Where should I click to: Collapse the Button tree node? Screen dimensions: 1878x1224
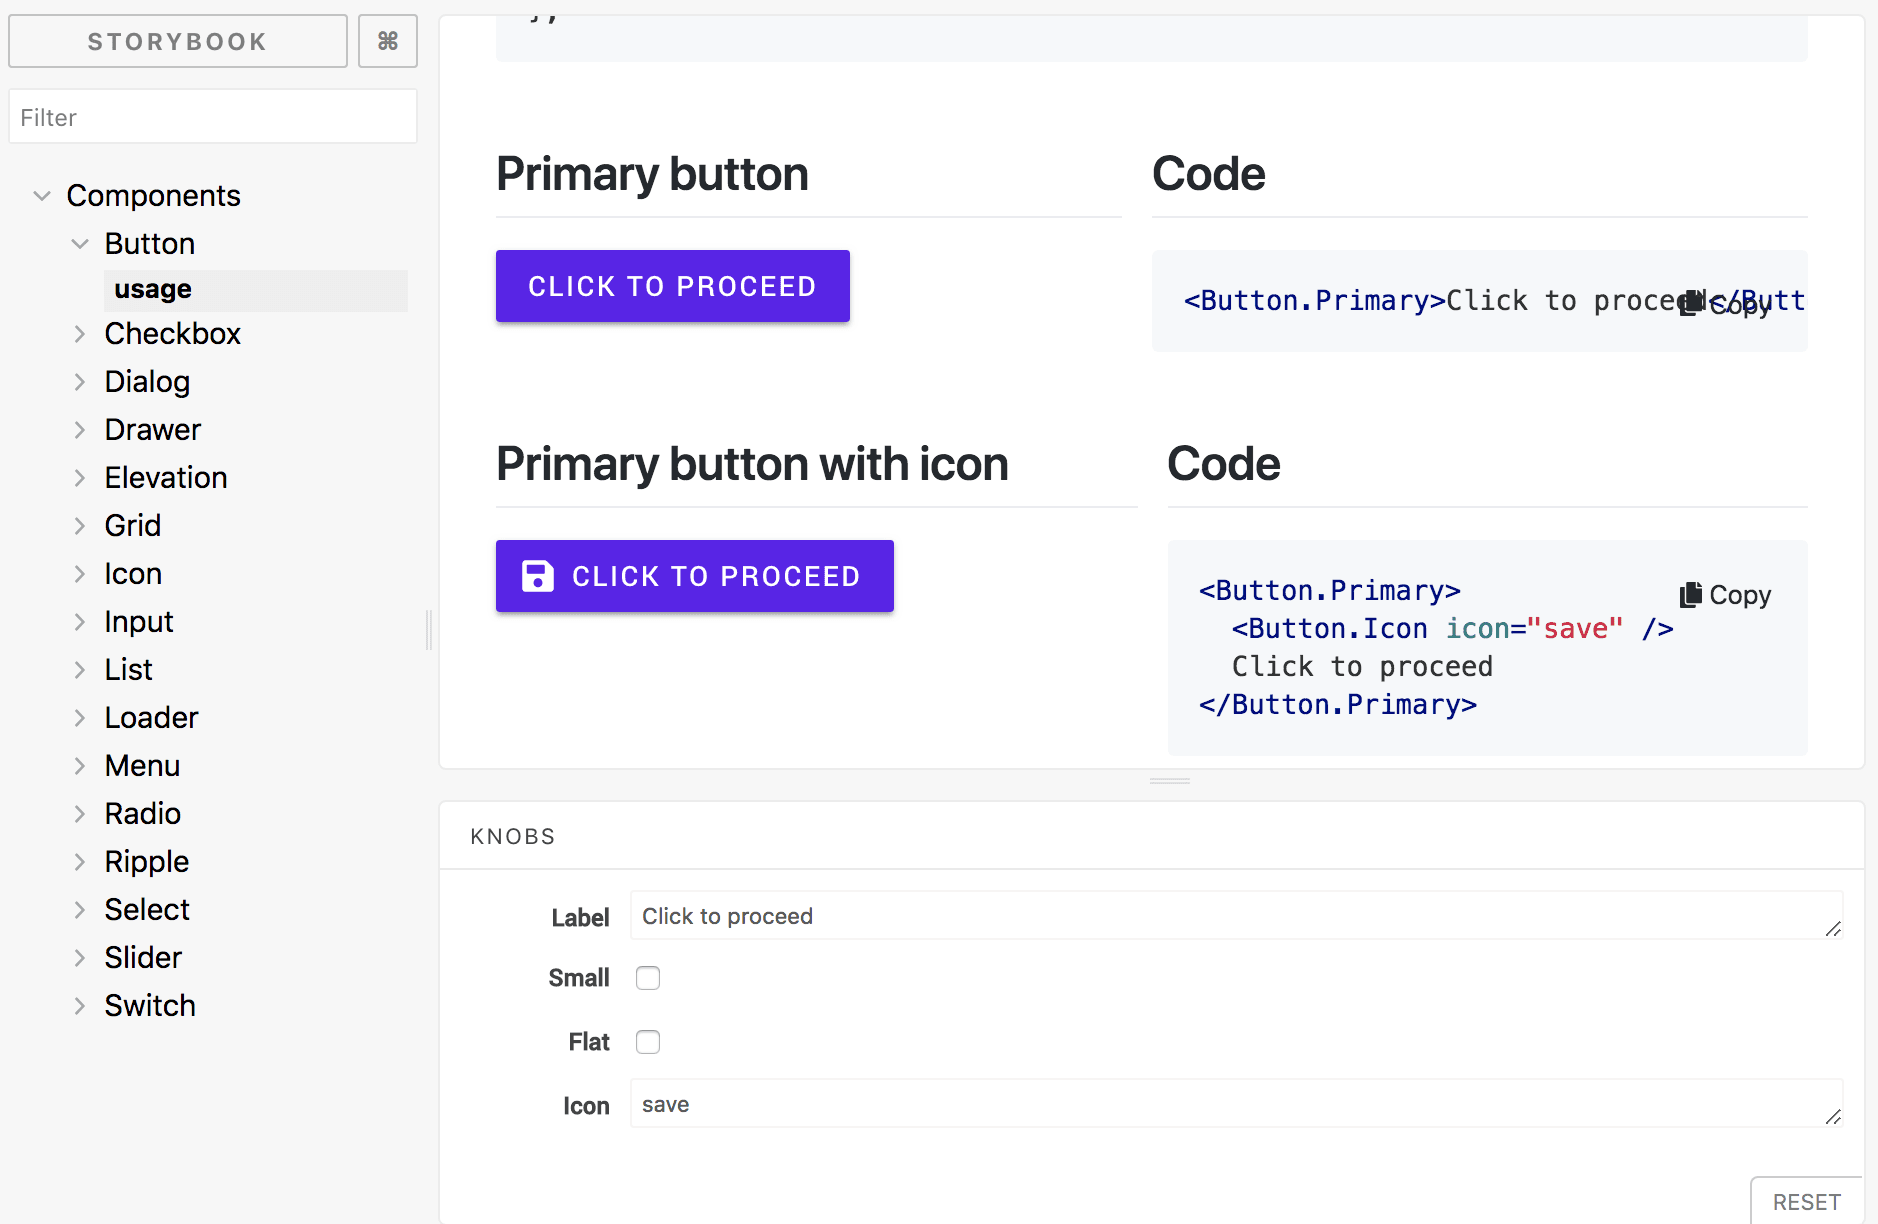(80, 244)
